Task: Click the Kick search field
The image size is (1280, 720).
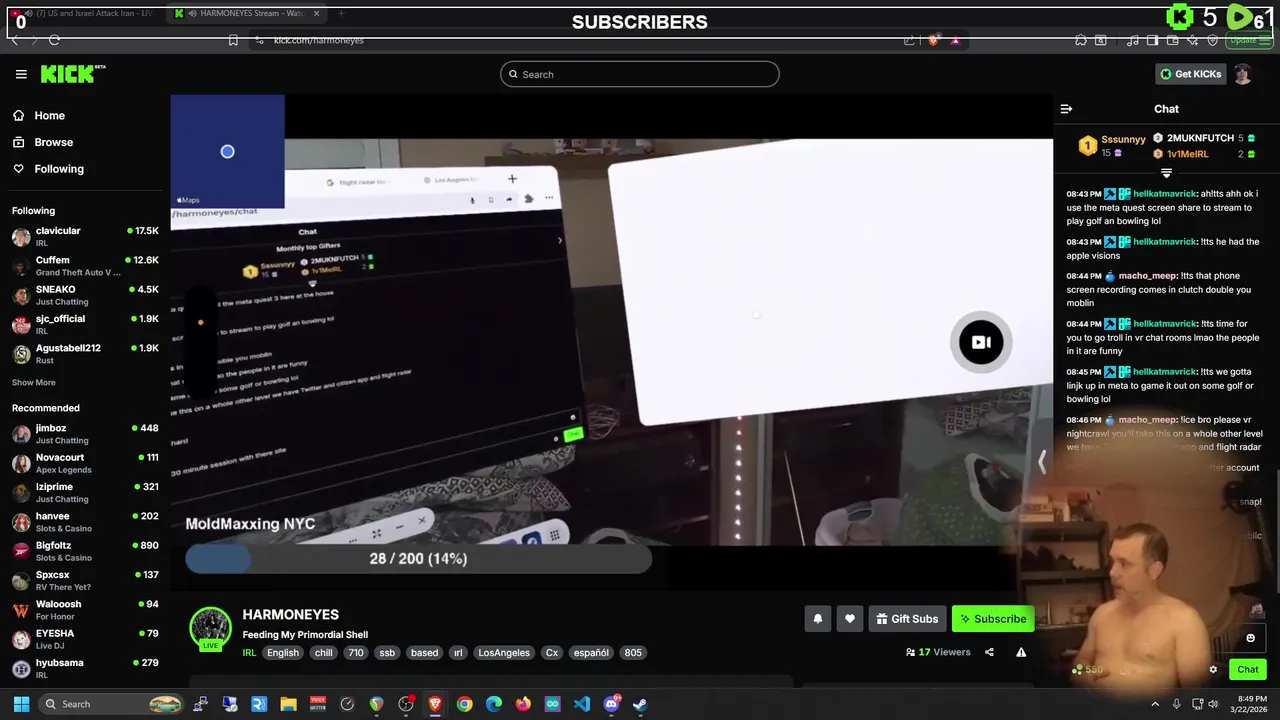Action: point(640,74)
